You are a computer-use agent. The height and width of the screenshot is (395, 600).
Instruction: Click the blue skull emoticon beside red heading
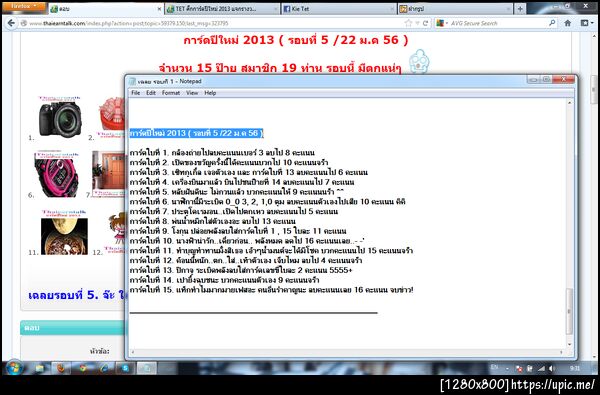pyautogui.click(x=419, y=61)
